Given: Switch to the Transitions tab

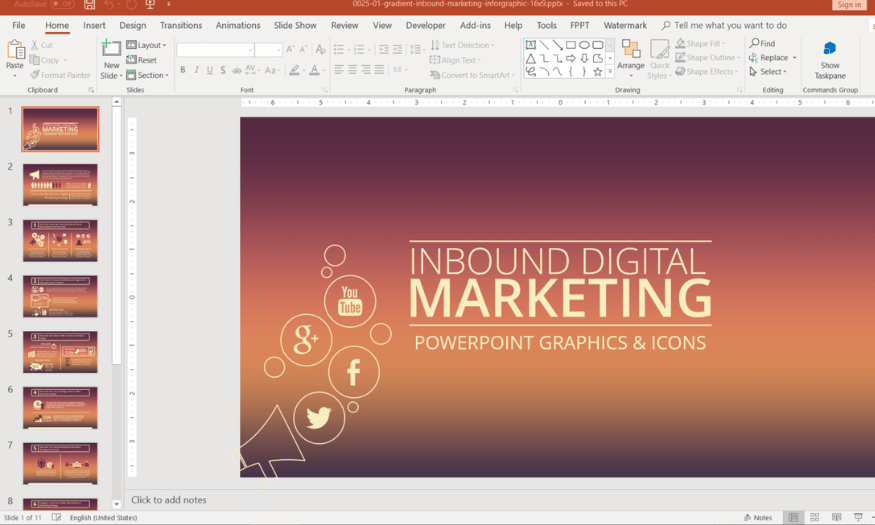Looking at the screenshot, I should point(181,25).
